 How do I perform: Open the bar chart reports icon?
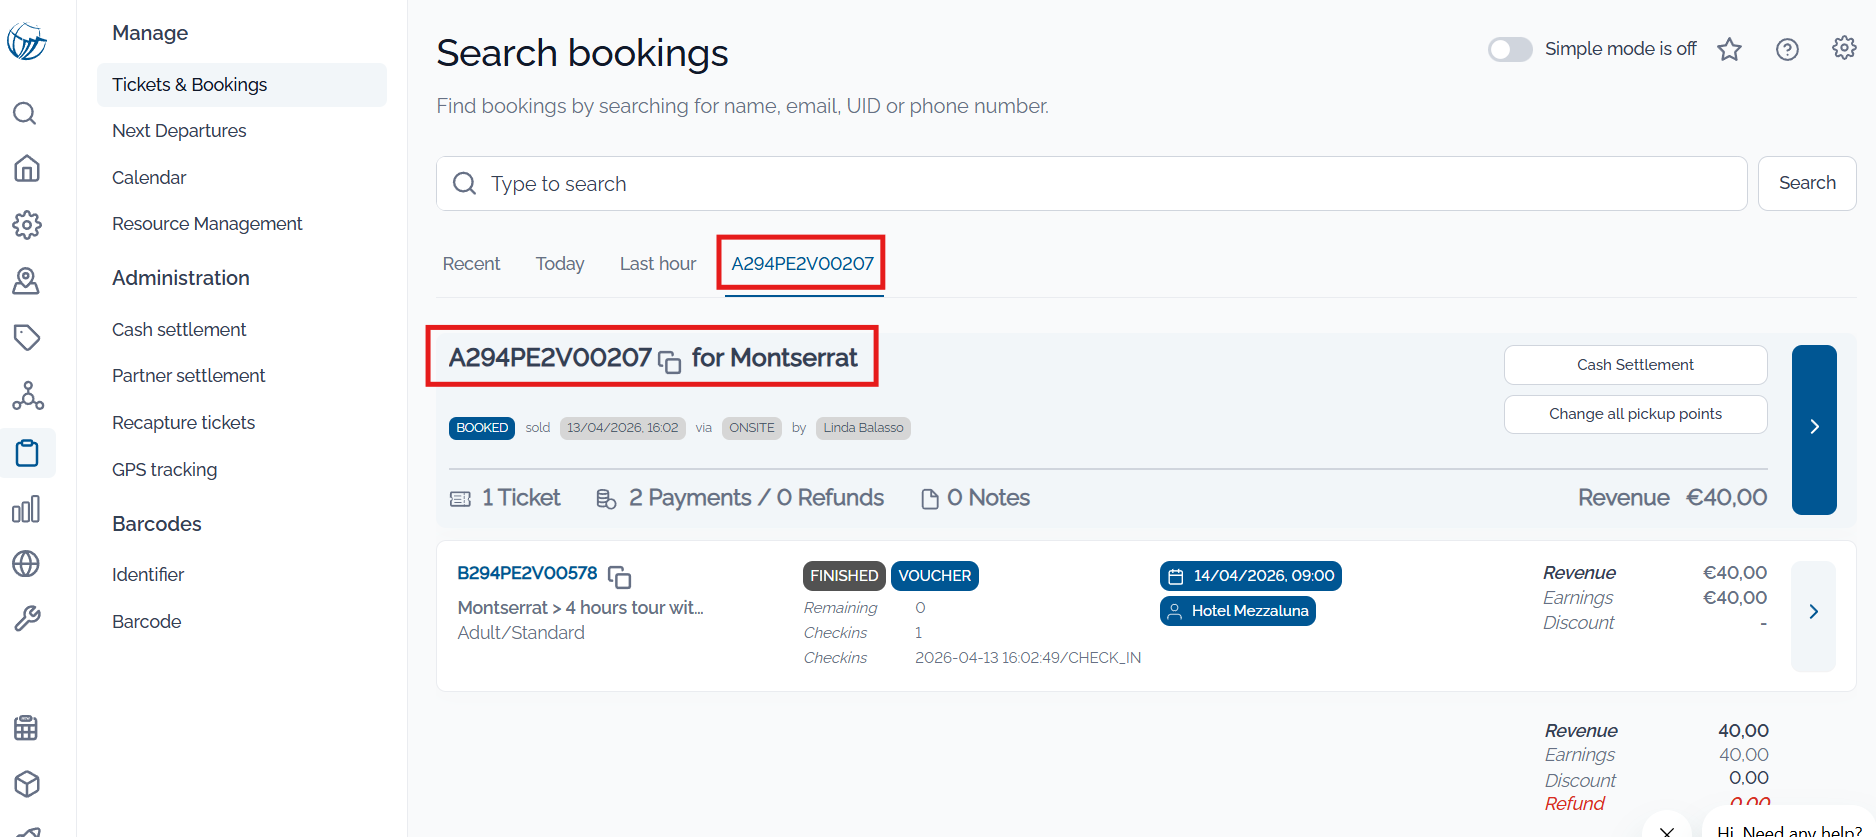pyautogui.click(x=26, y=509)
